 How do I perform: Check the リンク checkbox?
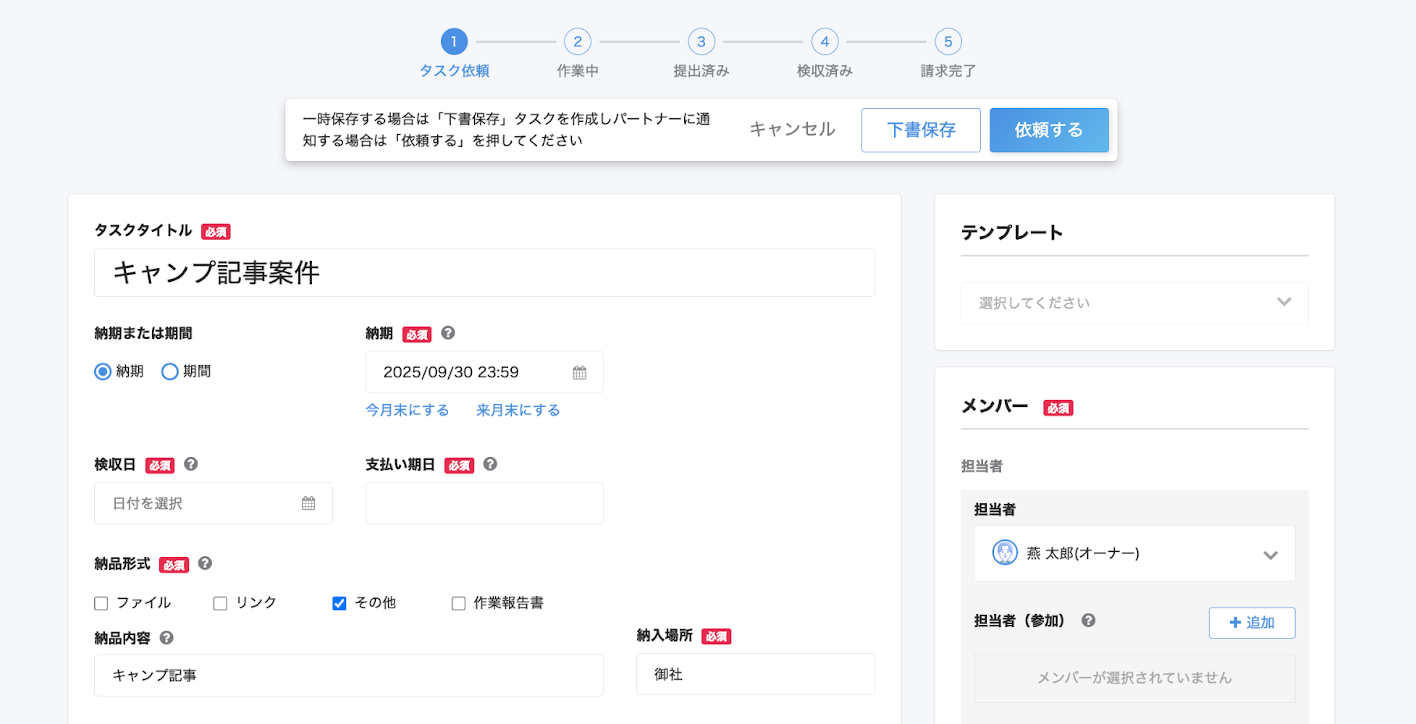tap(220, 603)
